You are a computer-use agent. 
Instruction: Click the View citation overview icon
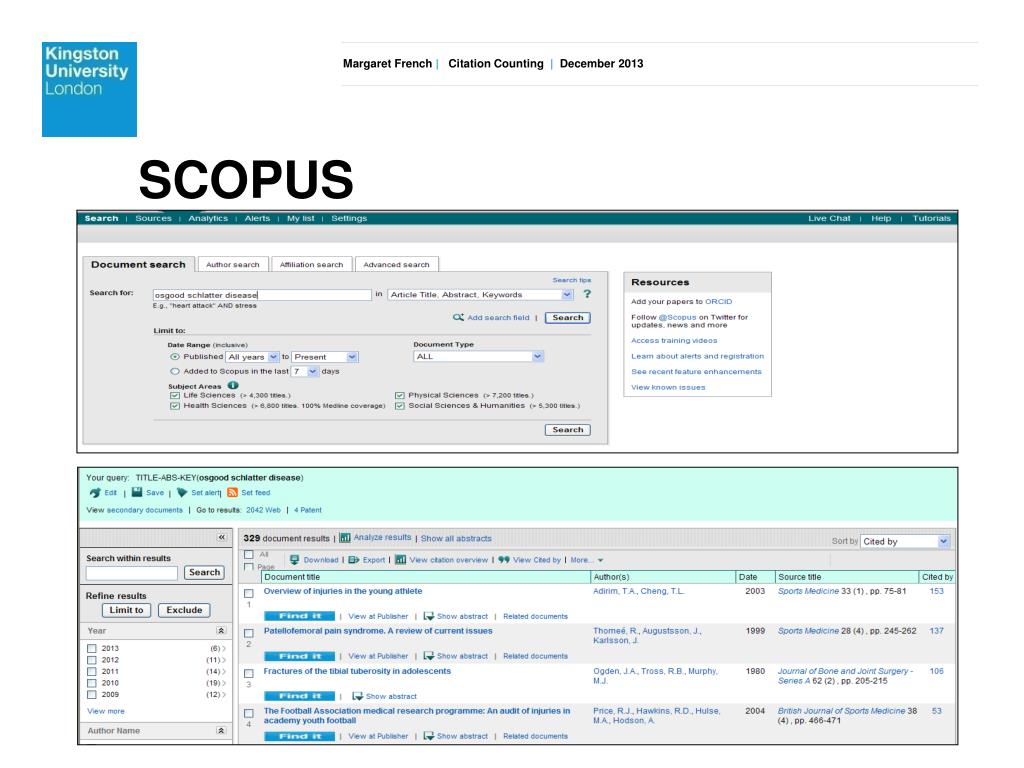coord(400,560)
